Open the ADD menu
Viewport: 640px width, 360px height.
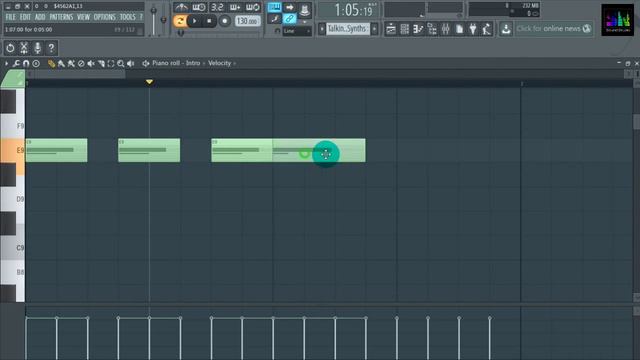tap(40, 17)
